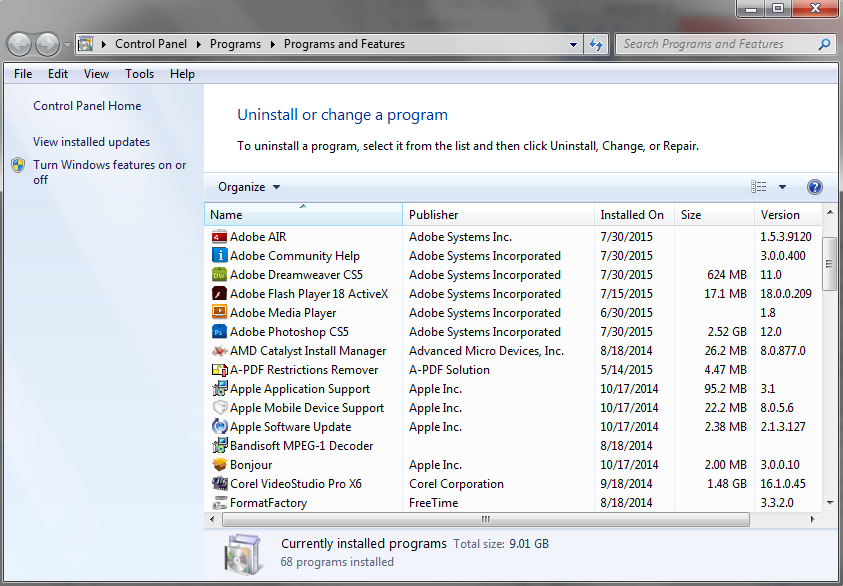Click the Adobe Media Player icon
Screen dimensions: 843x586
[x=219, y=313]
